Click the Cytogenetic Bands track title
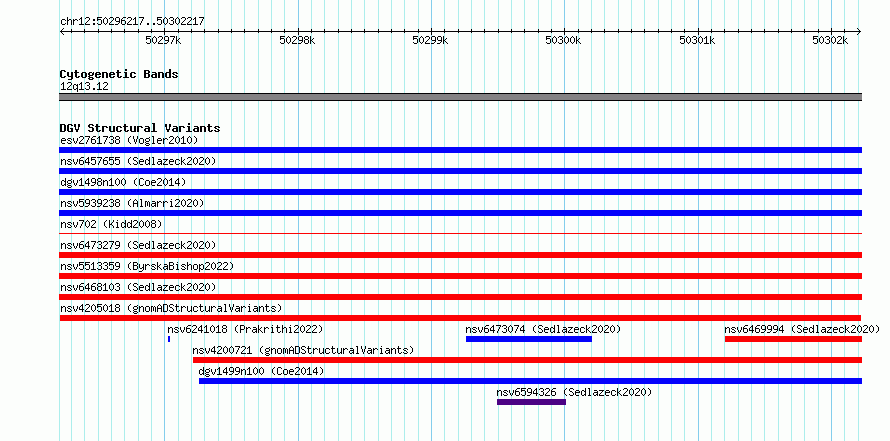890x441 pixels. click(119, 74)
